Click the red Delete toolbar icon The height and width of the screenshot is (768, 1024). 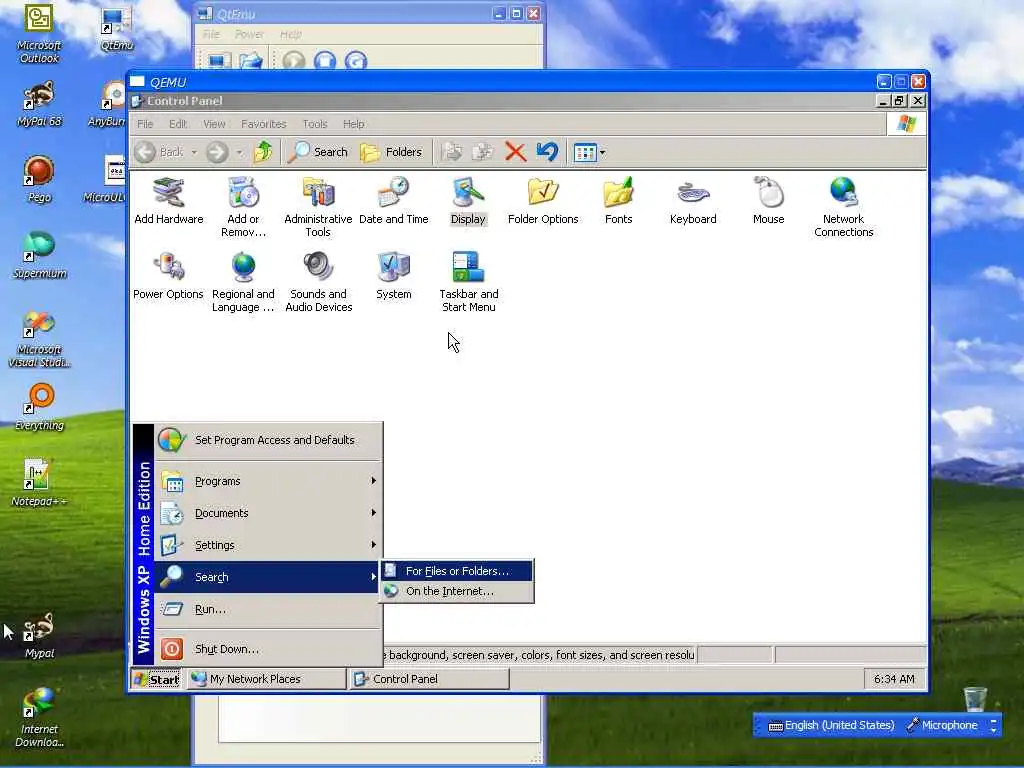[515, 152]
